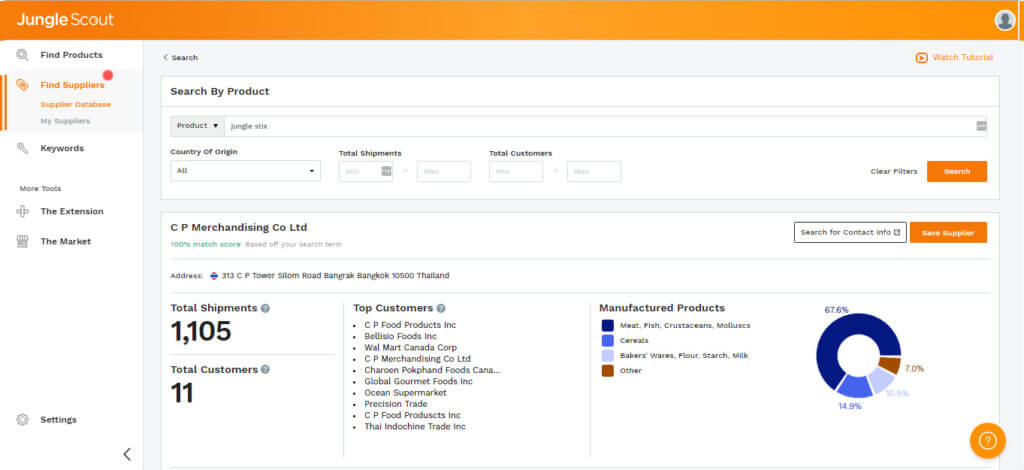Open the Supplier Database submenu item
The height and width of the screenshot is (470, 1024).
[75, 104]
